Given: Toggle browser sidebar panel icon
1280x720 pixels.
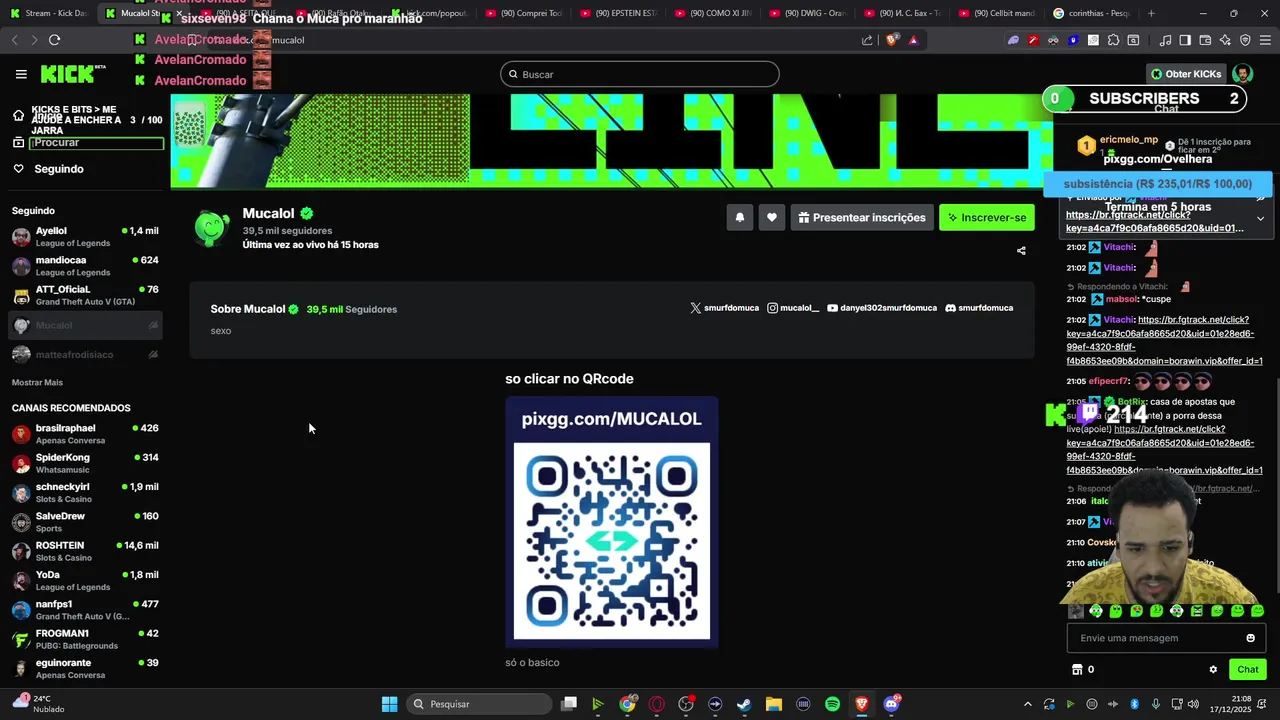Looking at the screenshot, I should tap(1185, 40).
